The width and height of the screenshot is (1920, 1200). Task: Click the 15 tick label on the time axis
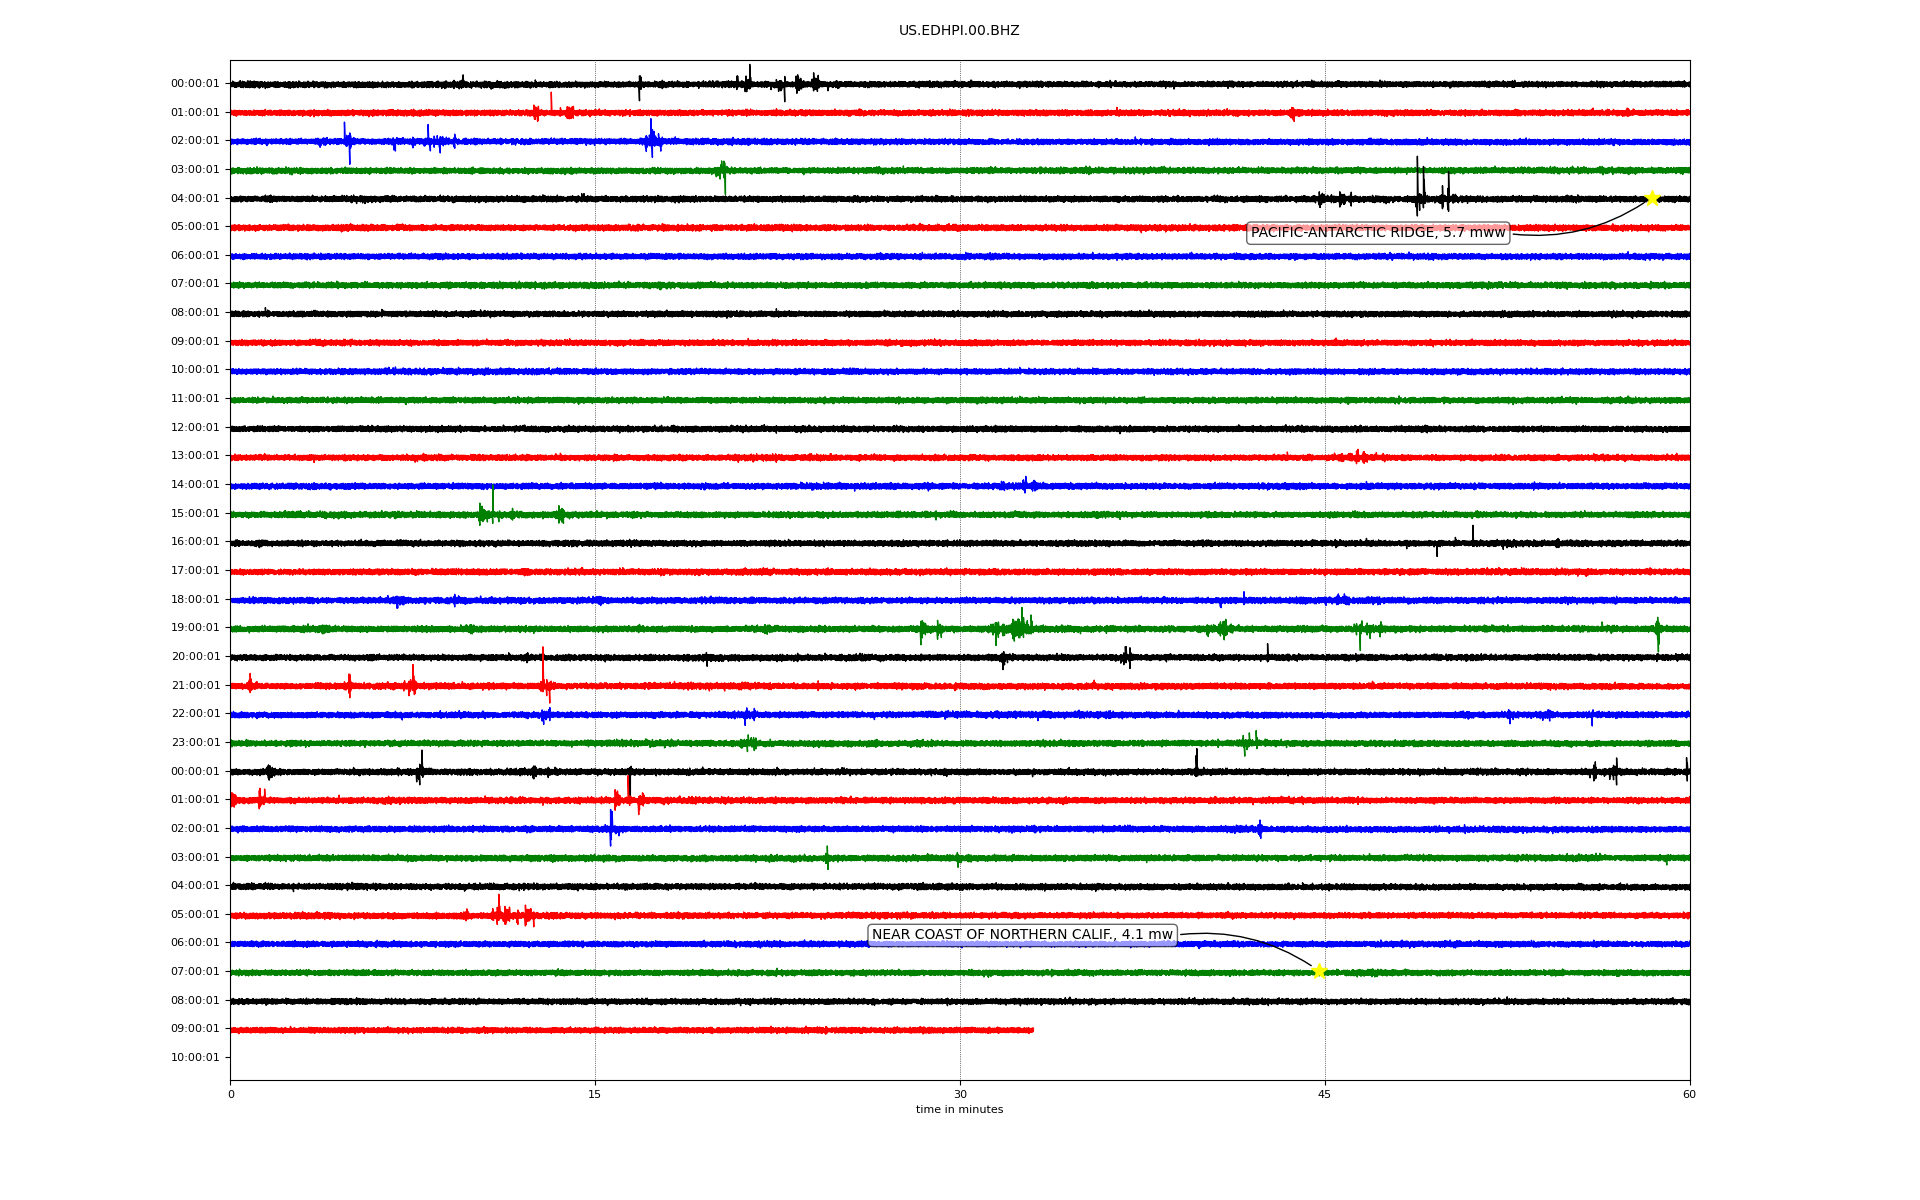point(595,1094)
